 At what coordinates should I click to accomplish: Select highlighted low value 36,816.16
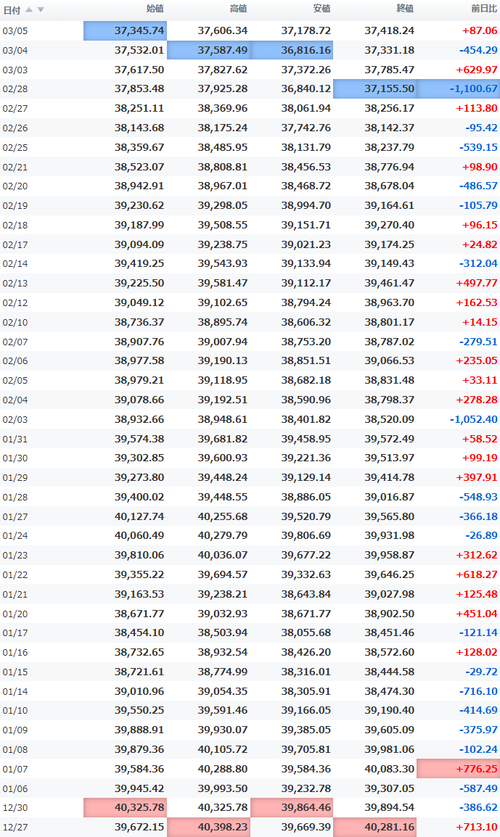292,50
